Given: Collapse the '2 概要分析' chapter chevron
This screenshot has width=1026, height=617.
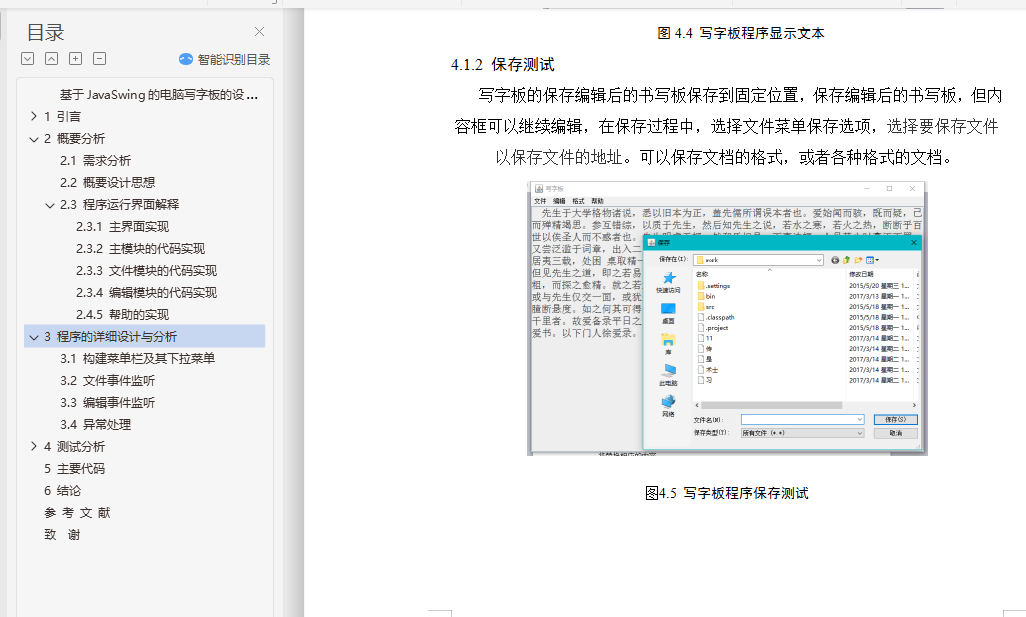Looking at the screenshot, I should [33, 139].
